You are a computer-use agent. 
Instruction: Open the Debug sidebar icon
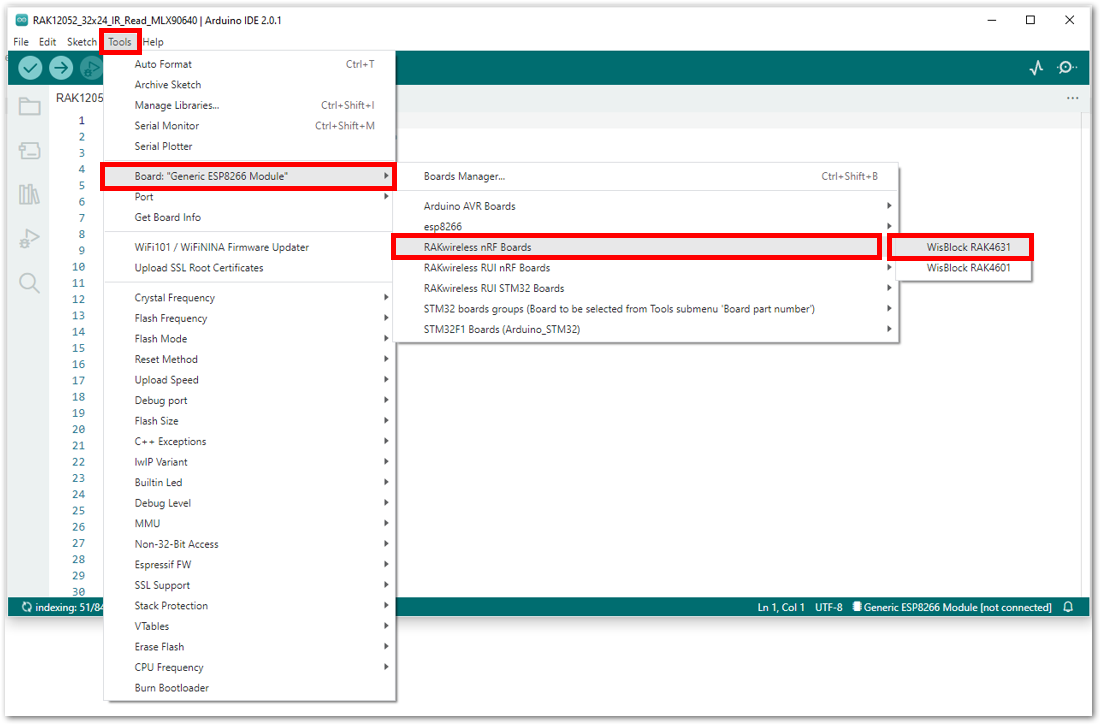point(29,239)
